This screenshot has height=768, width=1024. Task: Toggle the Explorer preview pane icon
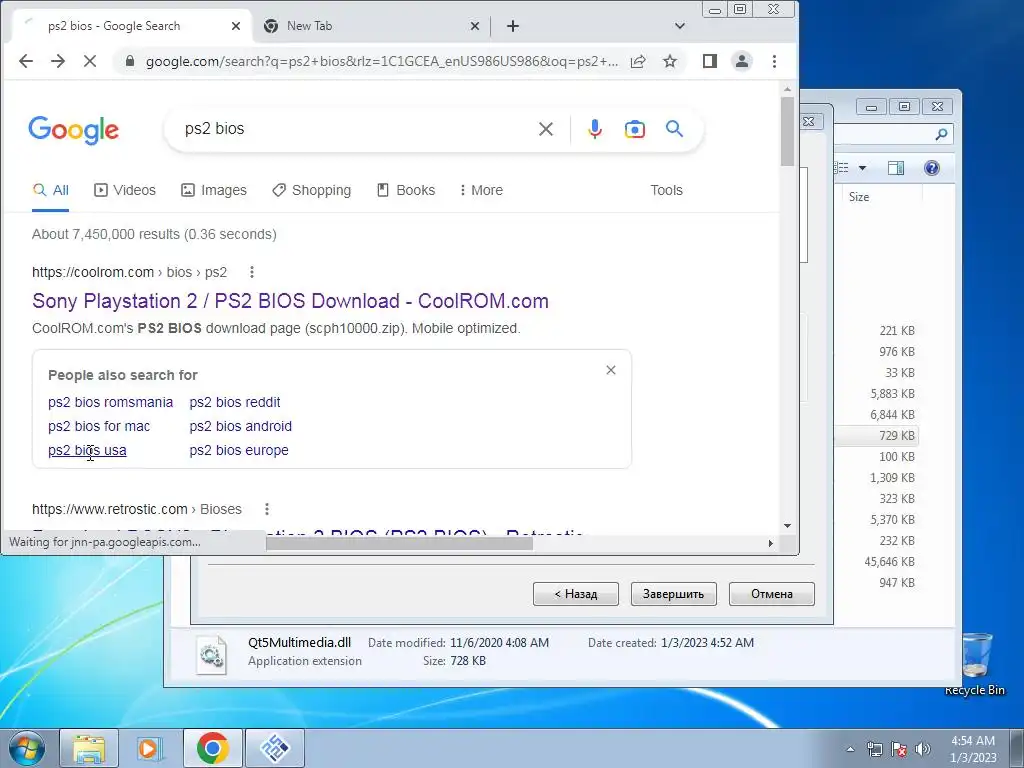tap(896, 168)
